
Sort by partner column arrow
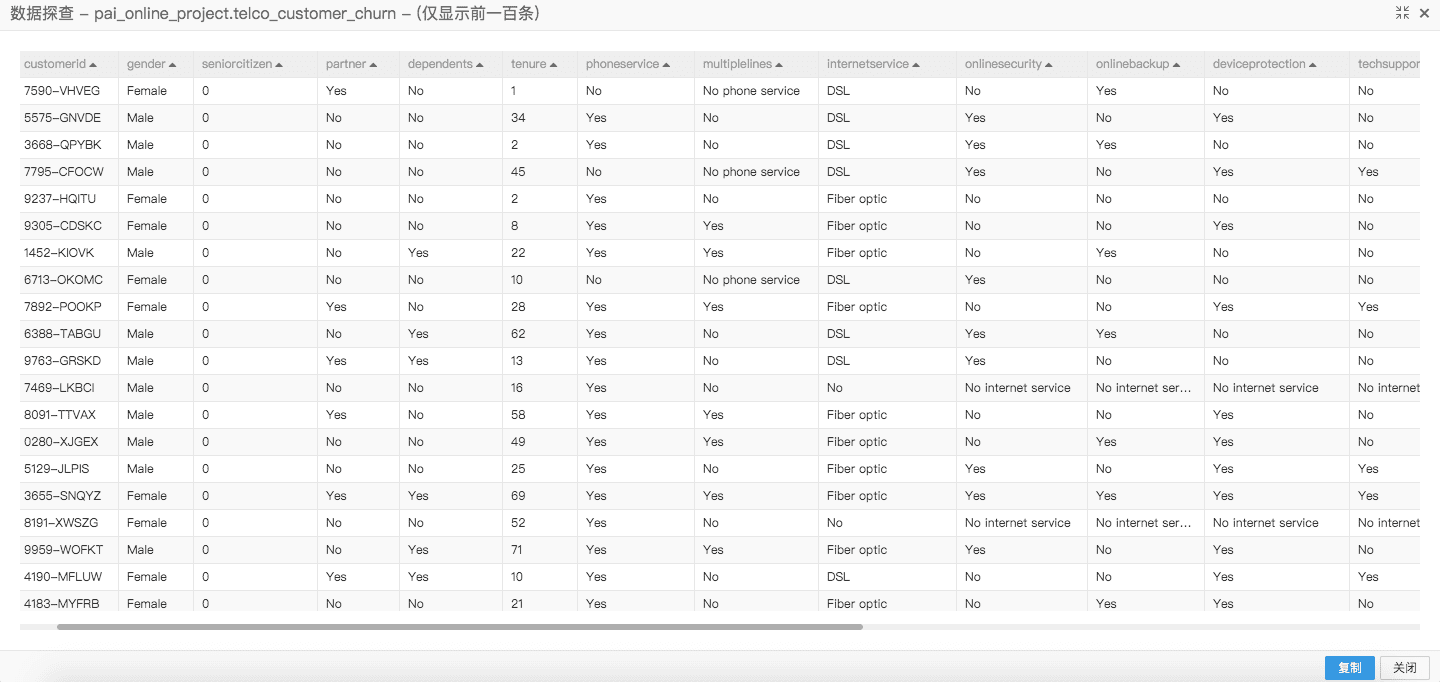(373, 65)
